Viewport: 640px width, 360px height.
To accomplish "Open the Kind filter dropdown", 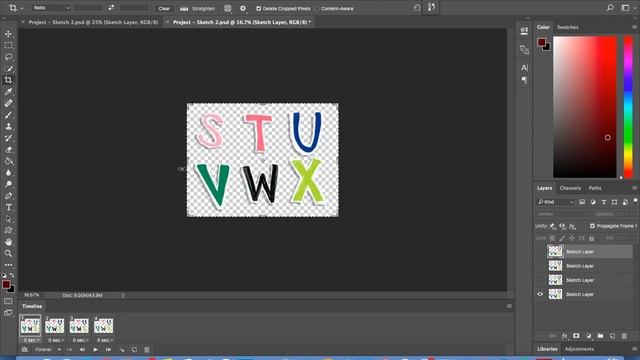I will [555, 202].
